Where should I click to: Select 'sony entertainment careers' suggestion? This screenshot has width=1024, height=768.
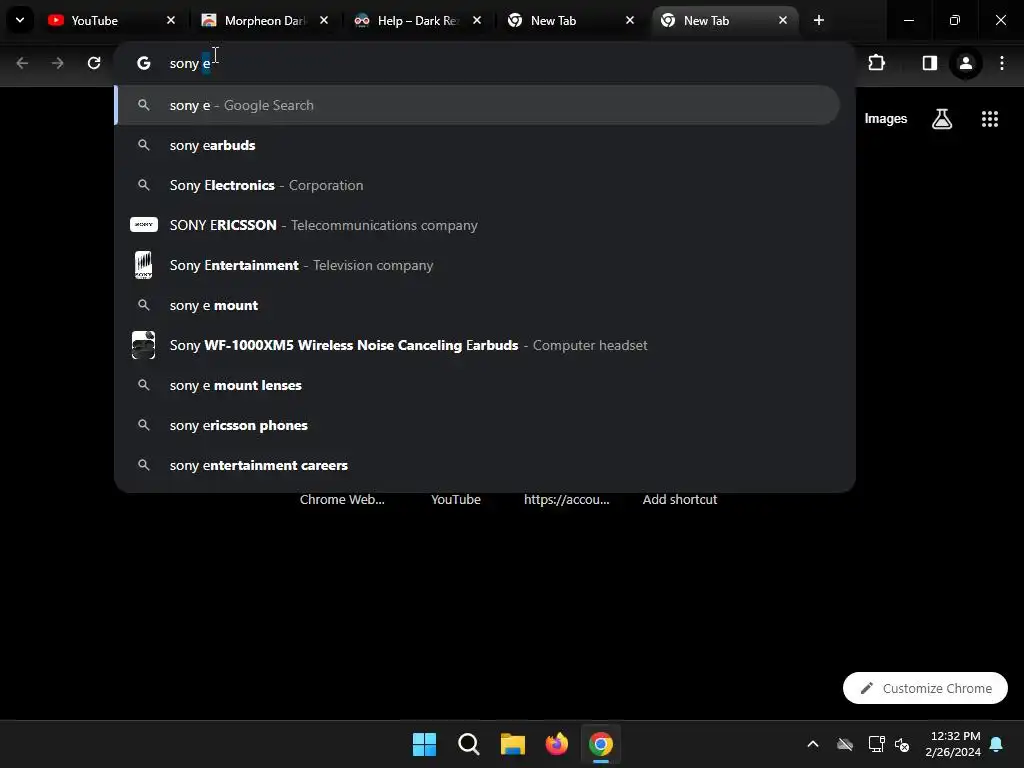pyautogui.click(x=477, y=465)
